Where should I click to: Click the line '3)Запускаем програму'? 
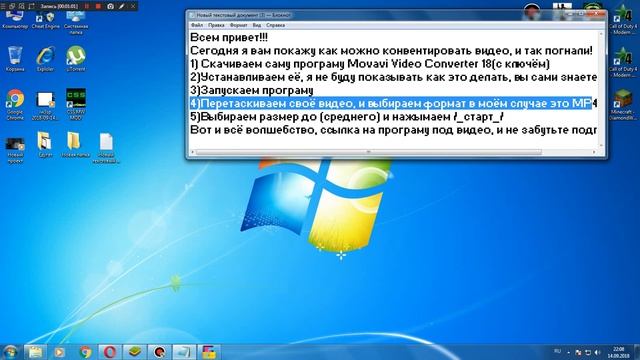(252, 90)
